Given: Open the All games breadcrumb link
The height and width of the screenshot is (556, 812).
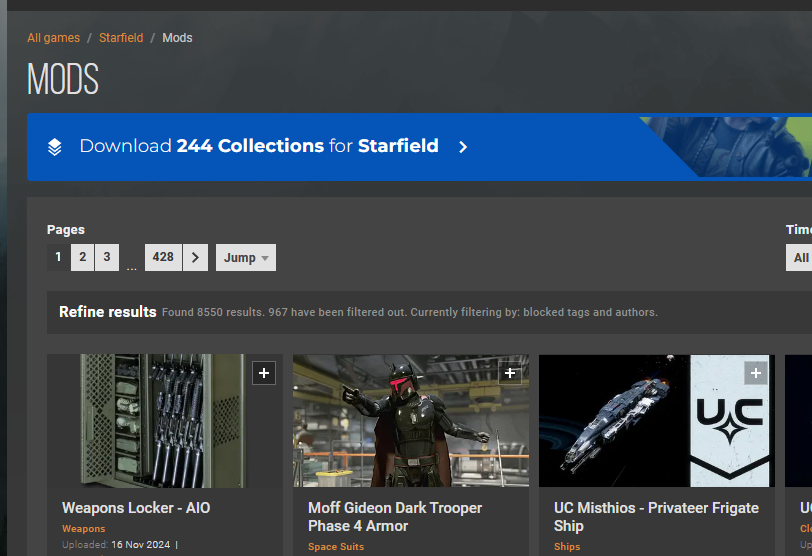Looking at the screenshot, I should click(53, 38).
